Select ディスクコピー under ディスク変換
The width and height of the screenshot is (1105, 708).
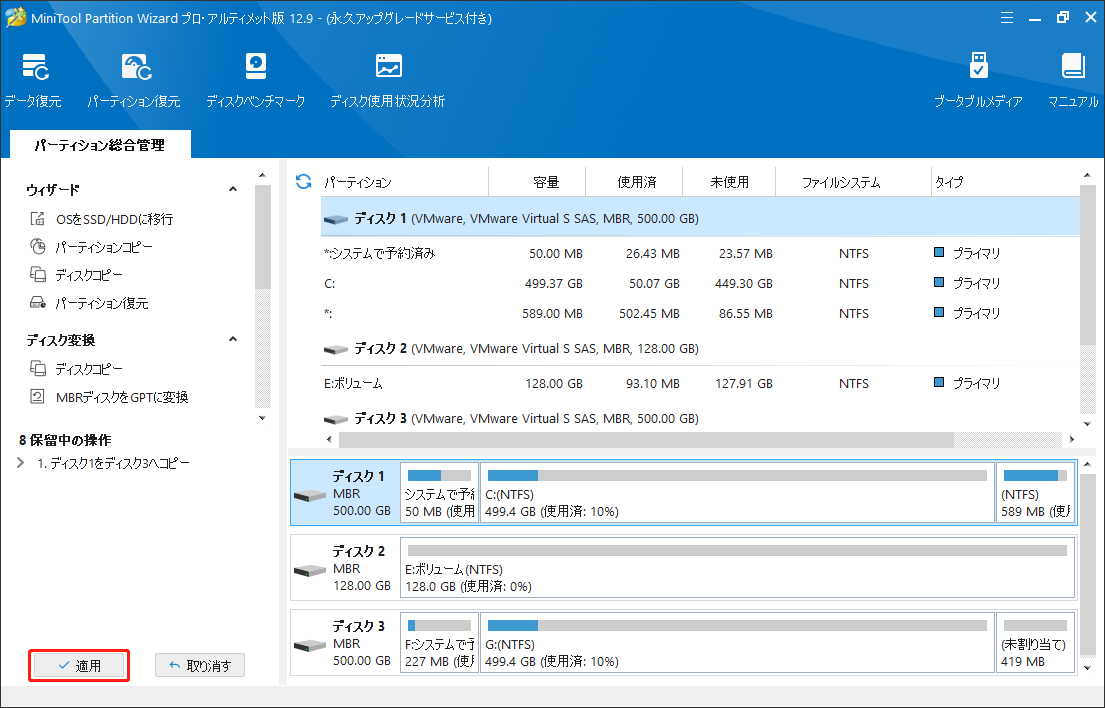(76, 368)
